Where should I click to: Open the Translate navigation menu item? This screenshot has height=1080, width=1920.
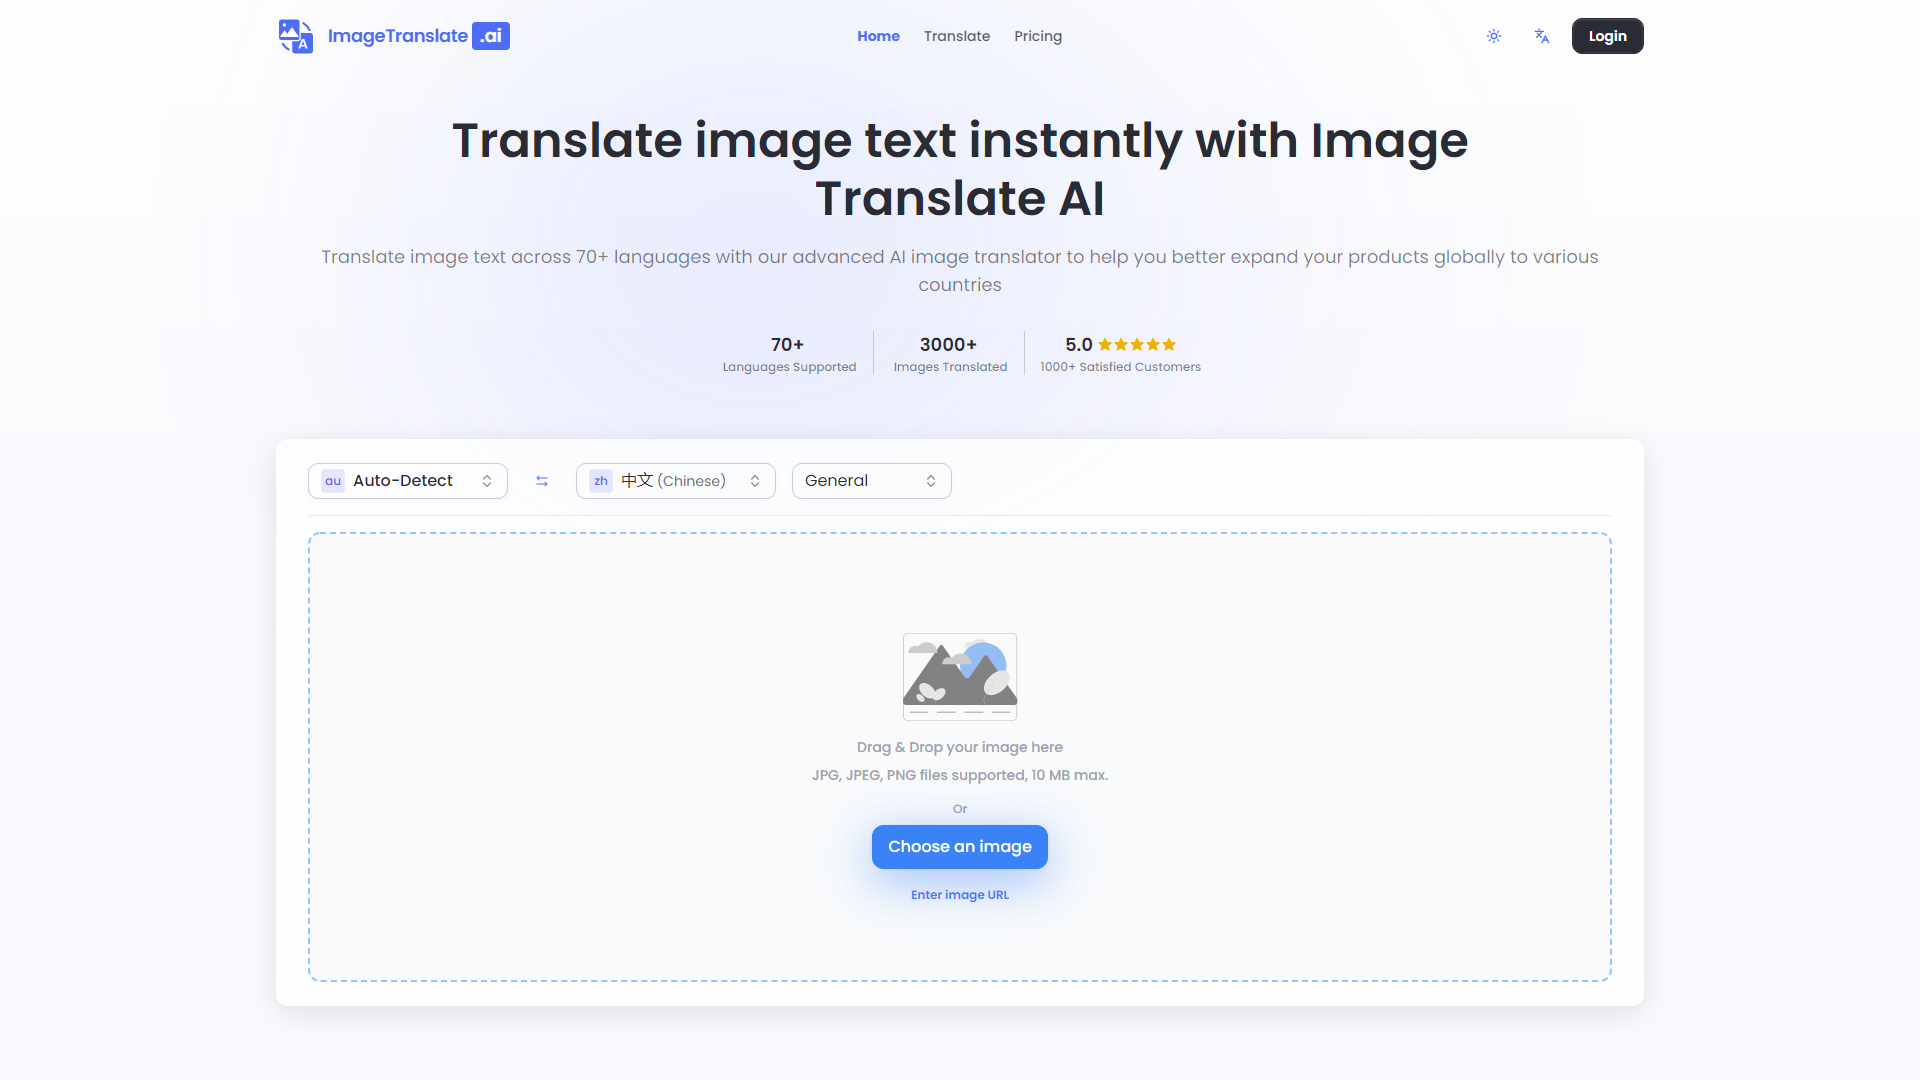[x=957, y=36]
